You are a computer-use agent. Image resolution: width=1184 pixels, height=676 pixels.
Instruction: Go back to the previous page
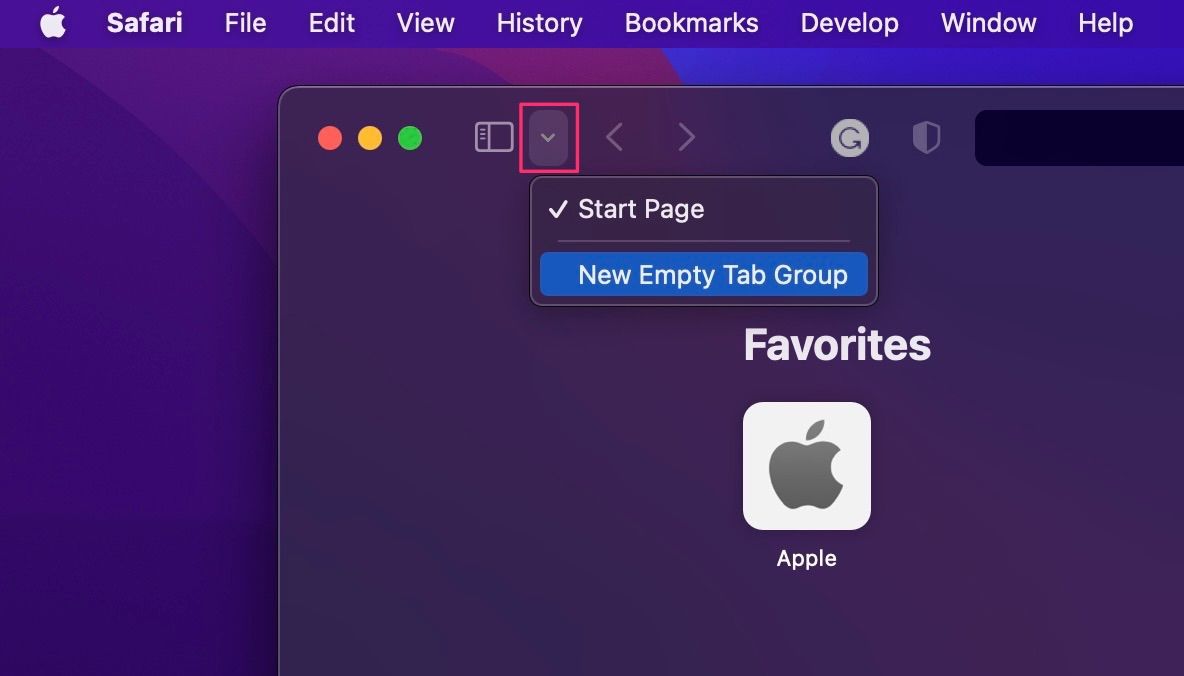point(615,137)
